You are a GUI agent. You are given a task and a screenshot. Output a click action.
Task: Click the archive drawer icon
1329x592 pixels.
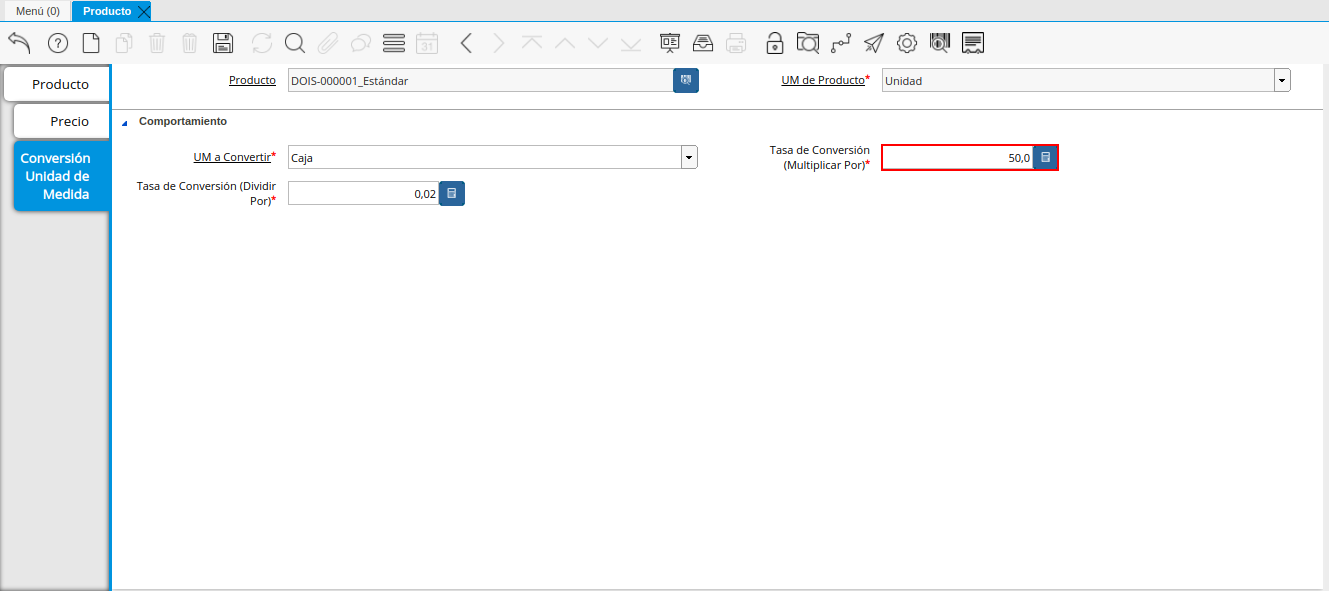click(703, 43)
